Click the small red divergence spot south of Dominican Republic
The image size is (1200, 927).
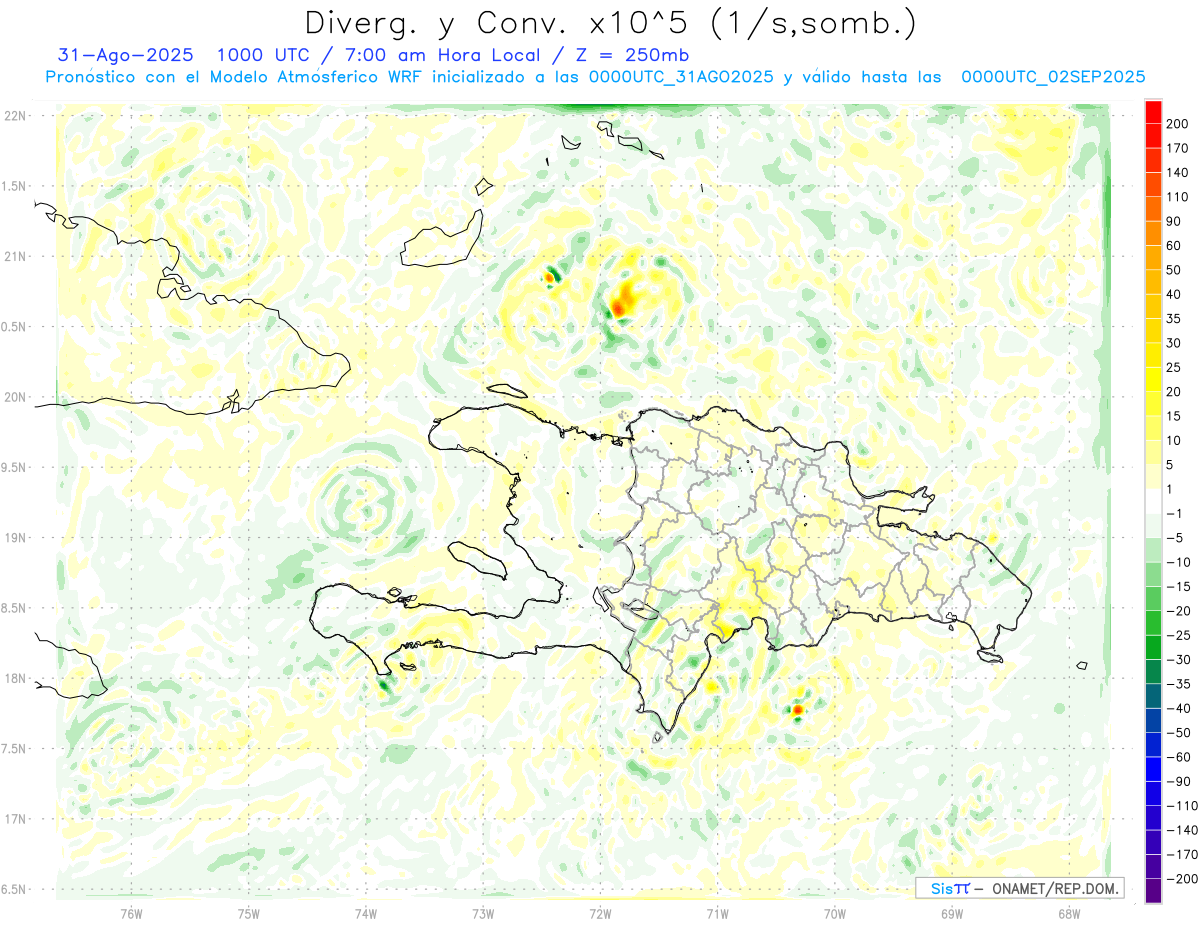798,710
